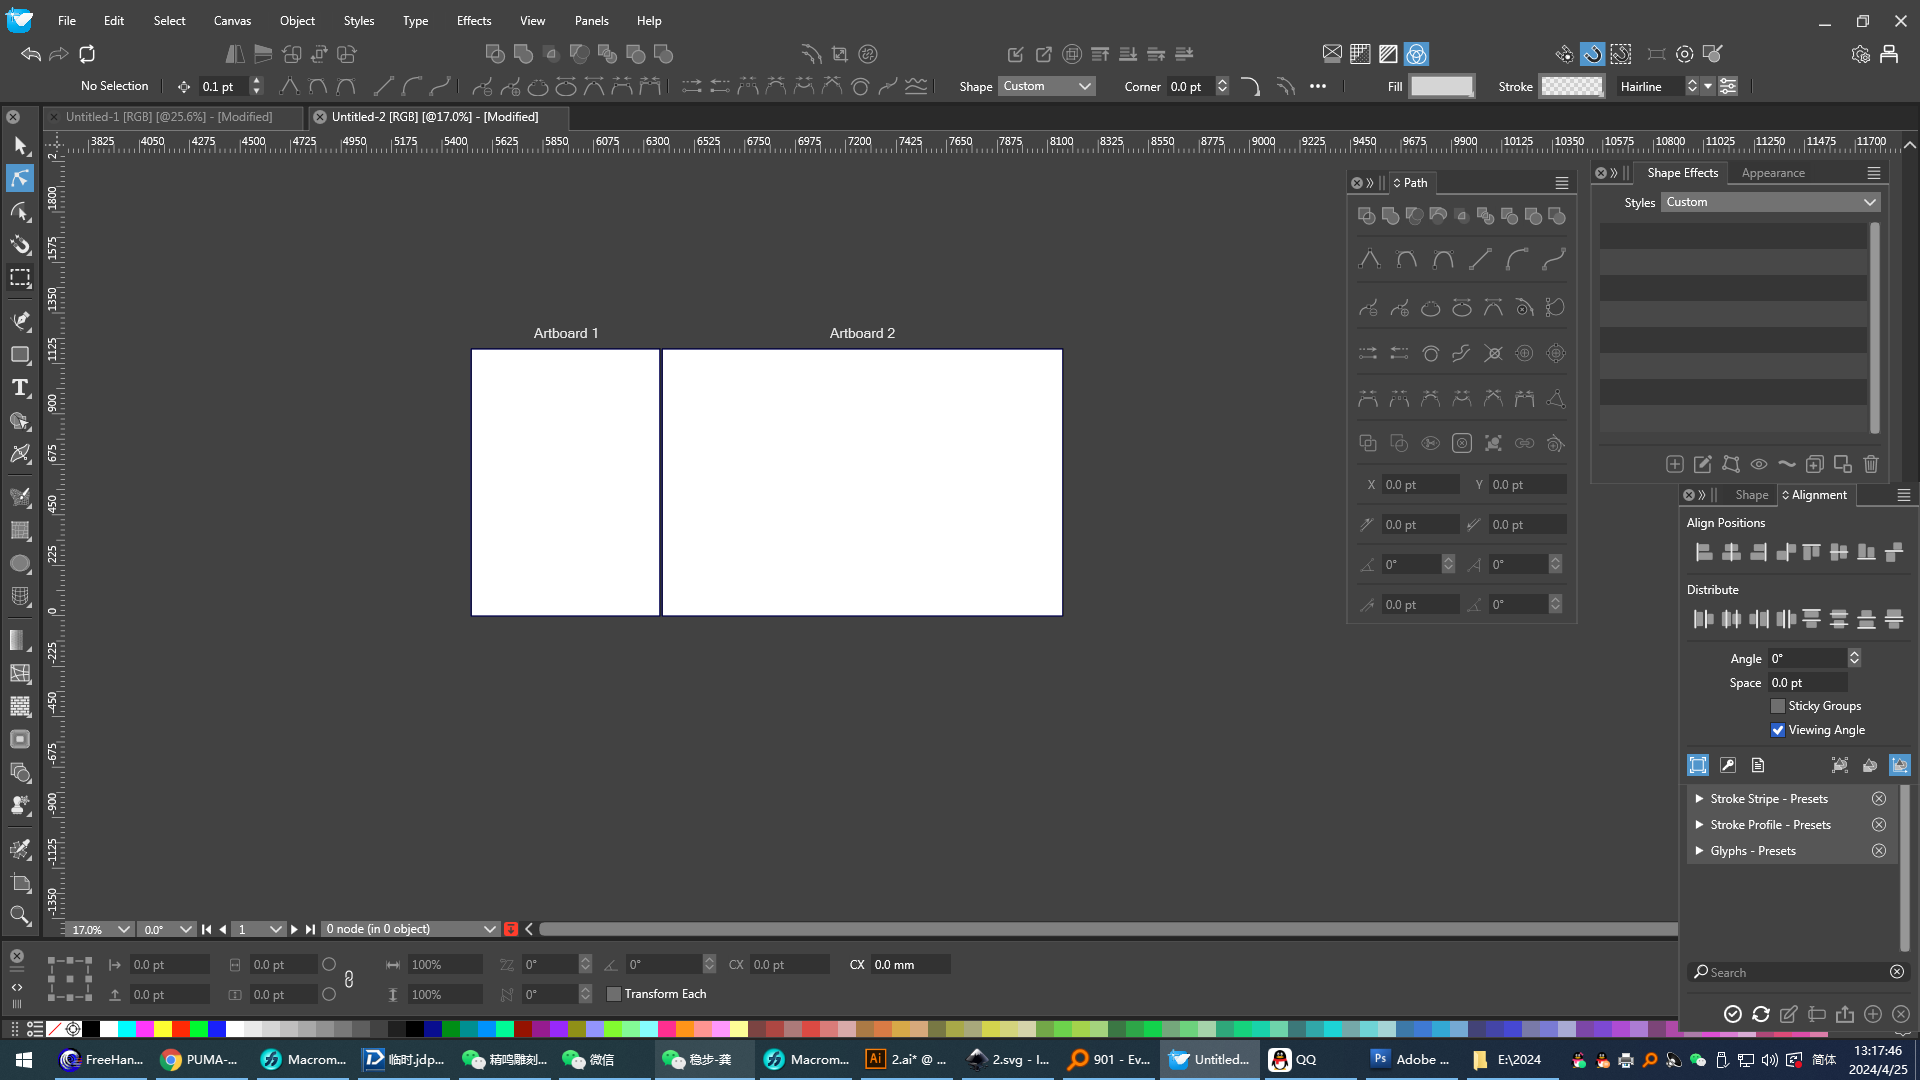Click the Fill color swatch
Viewport: 1920px width, 1080px height.
[1441, 86]
